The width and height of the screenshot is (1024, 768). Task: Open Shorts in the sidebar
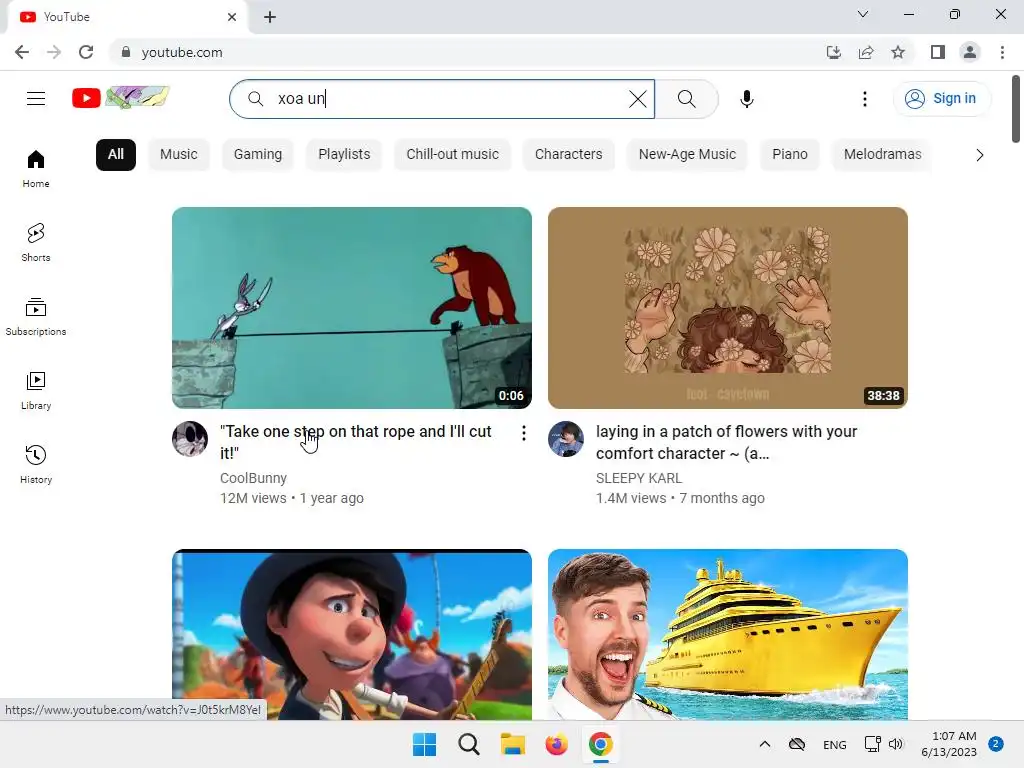click(x=36, y=242)
